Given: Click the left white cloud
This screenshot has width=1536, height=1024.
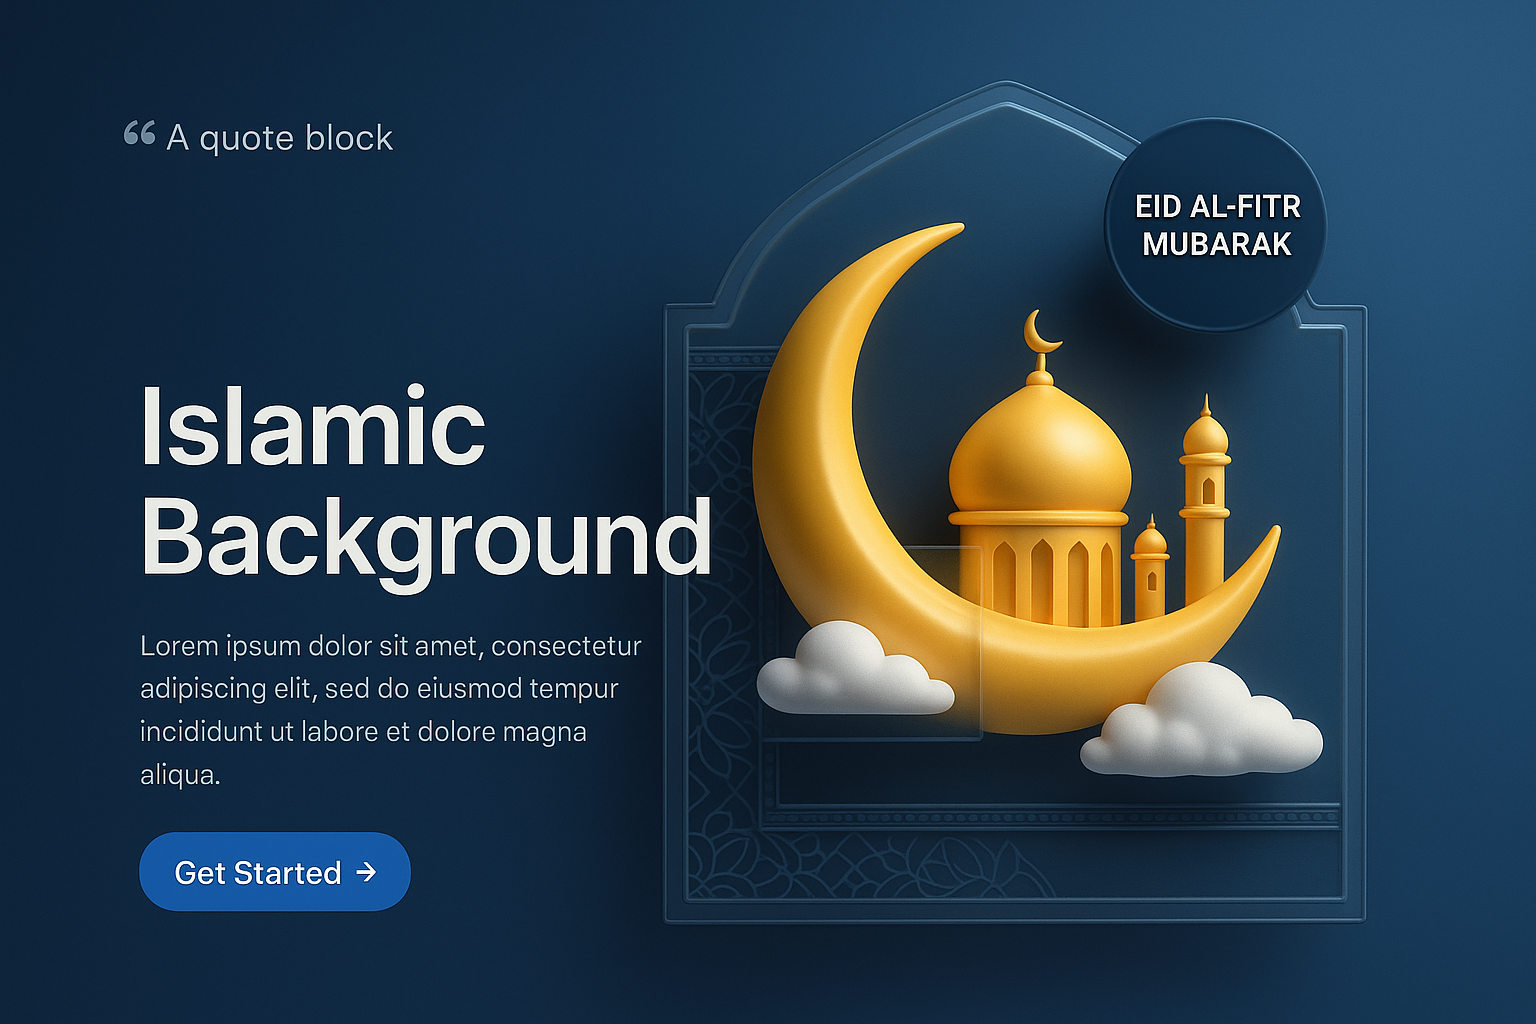Looking at the screenshot, I should [x=855, y=668].
